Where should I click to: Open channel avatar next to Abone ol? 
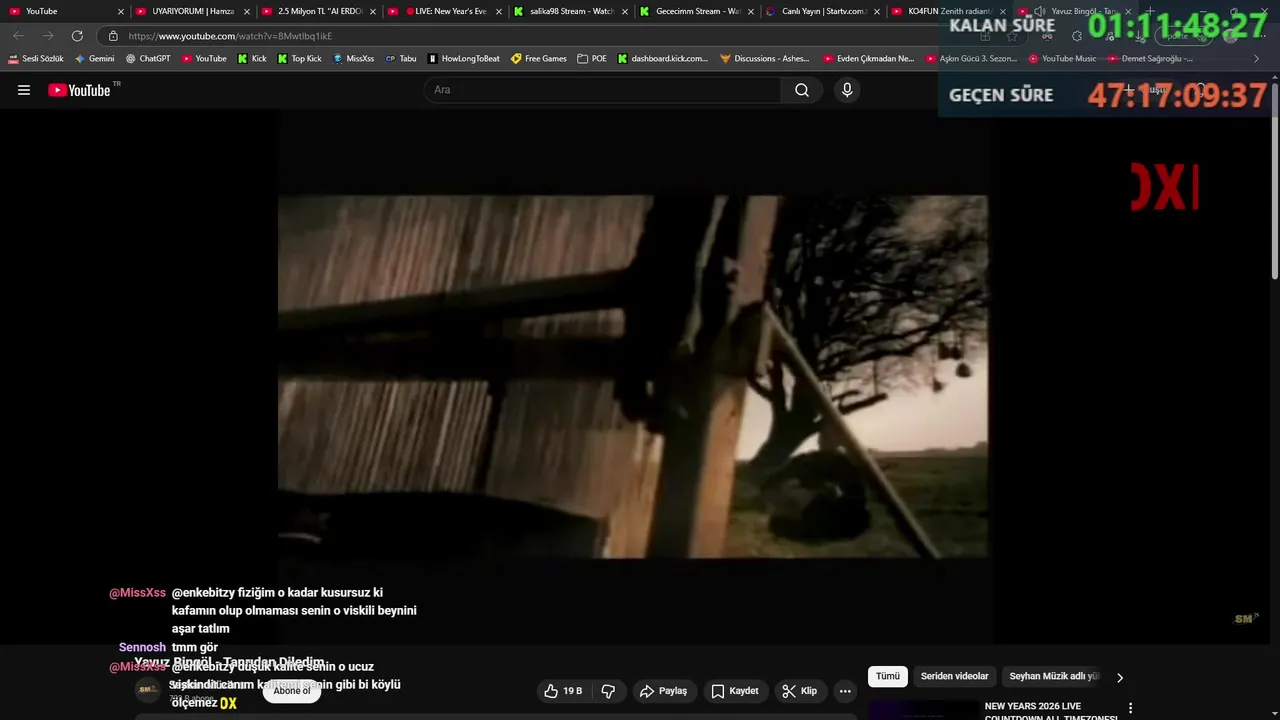click(x=148, y=690)
